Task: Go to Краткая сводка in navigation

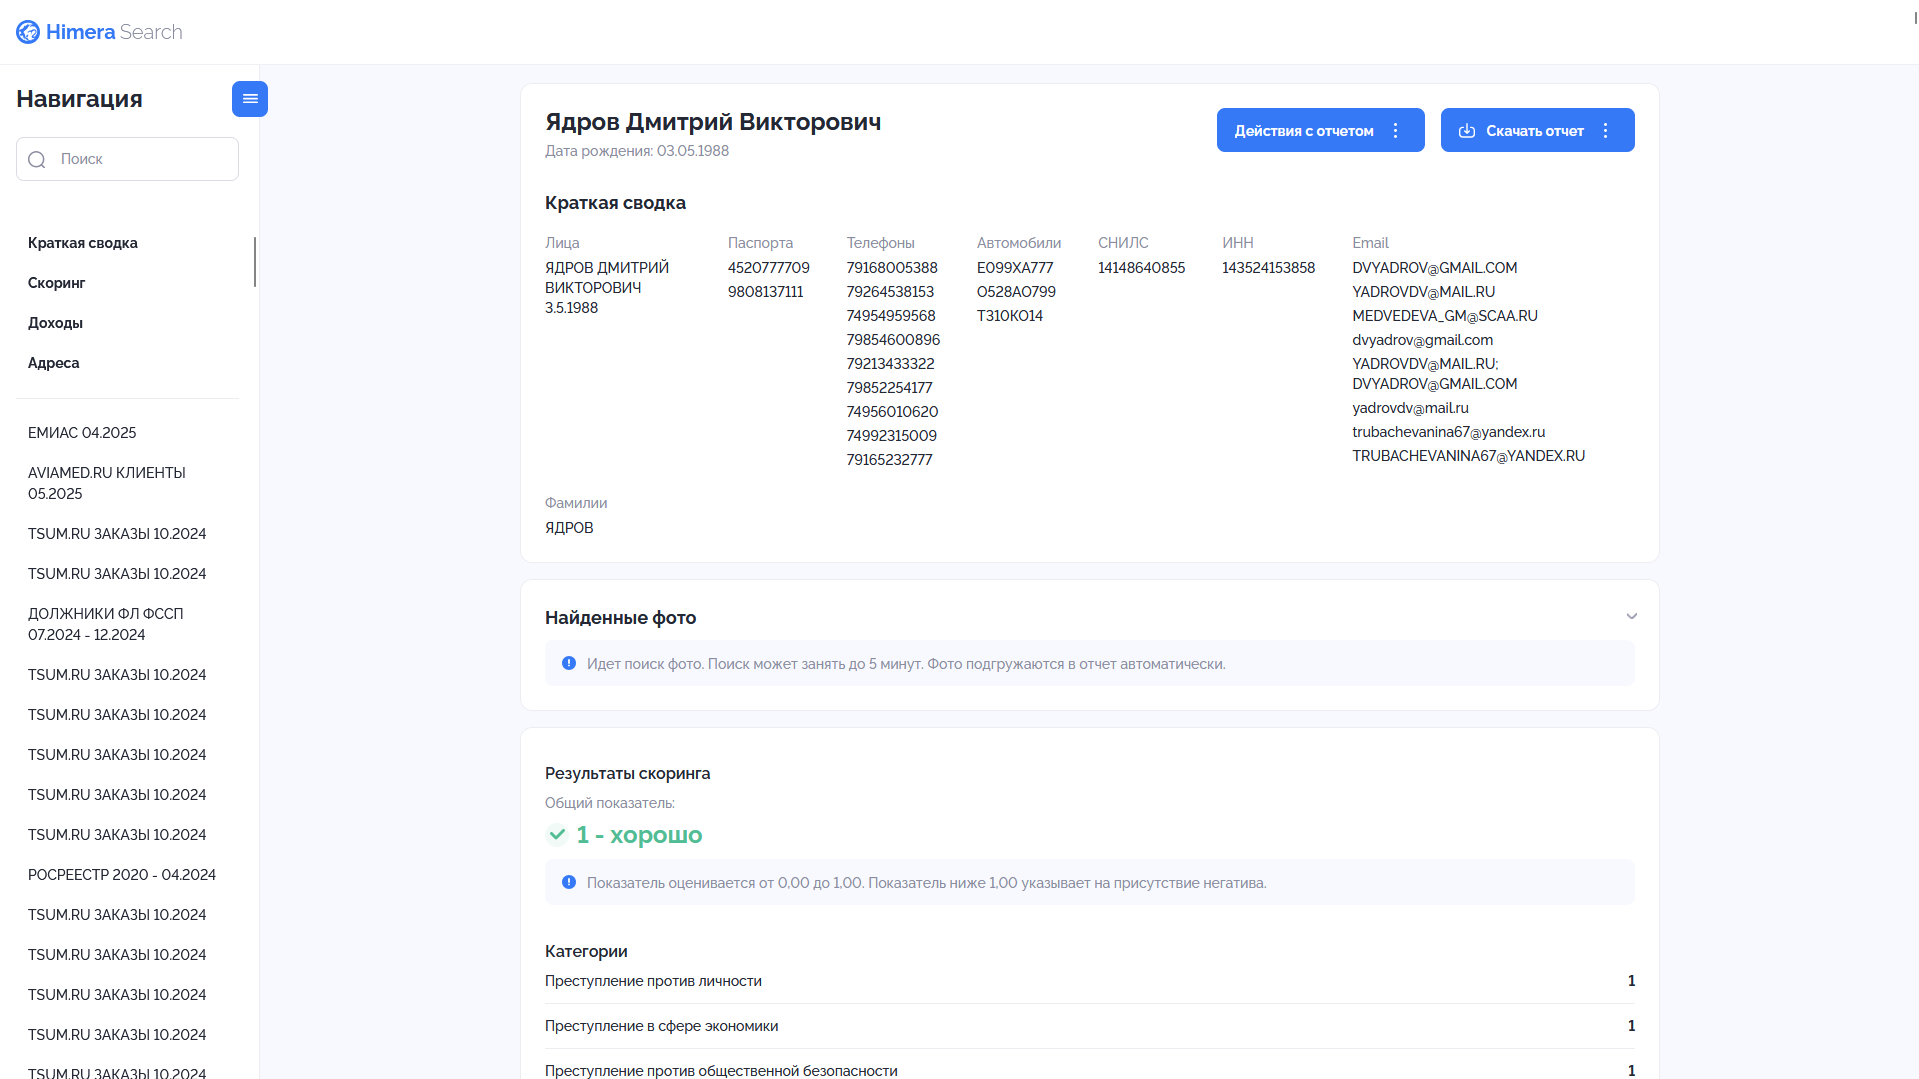Action: pos(83,243)
